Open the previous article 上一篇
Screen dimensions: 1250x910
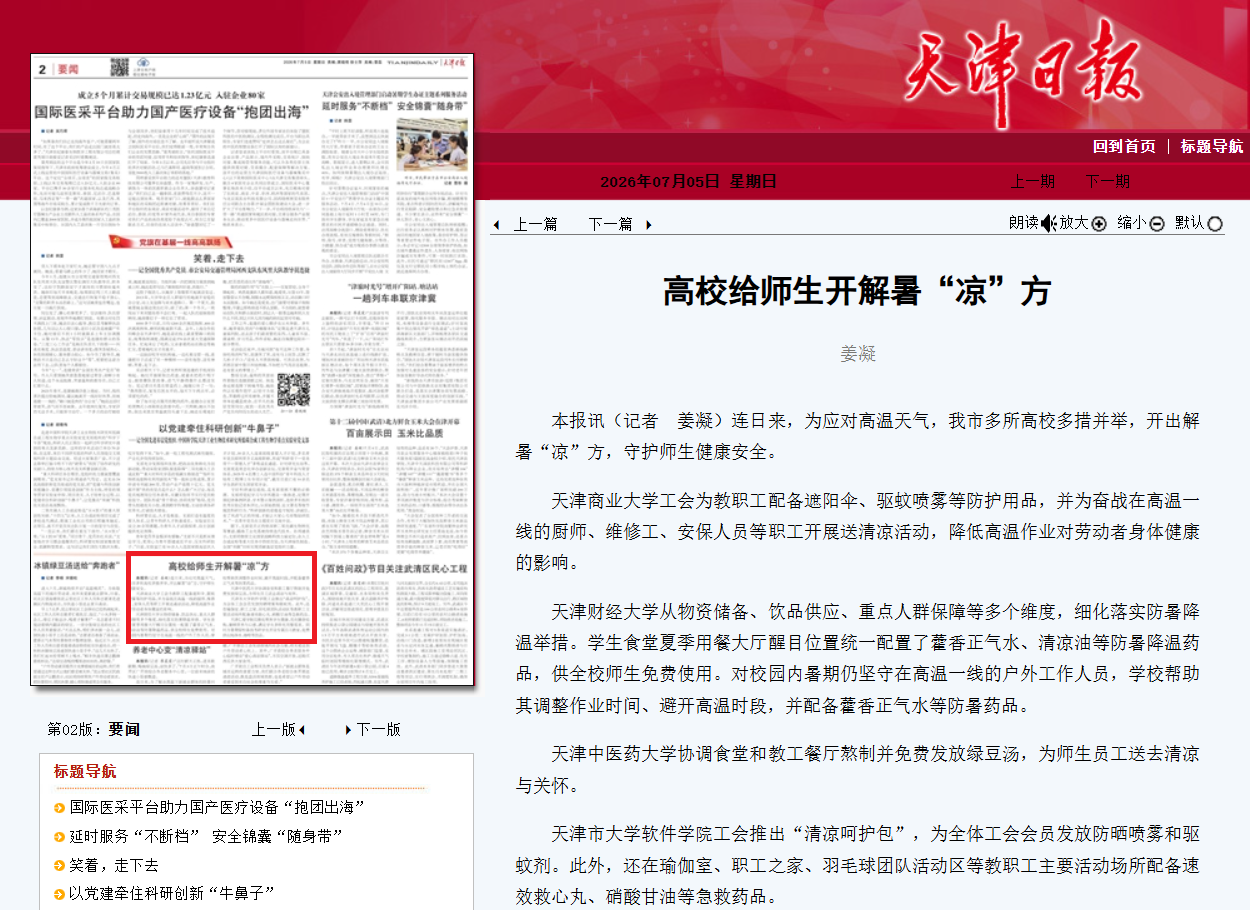coord(535,224)
